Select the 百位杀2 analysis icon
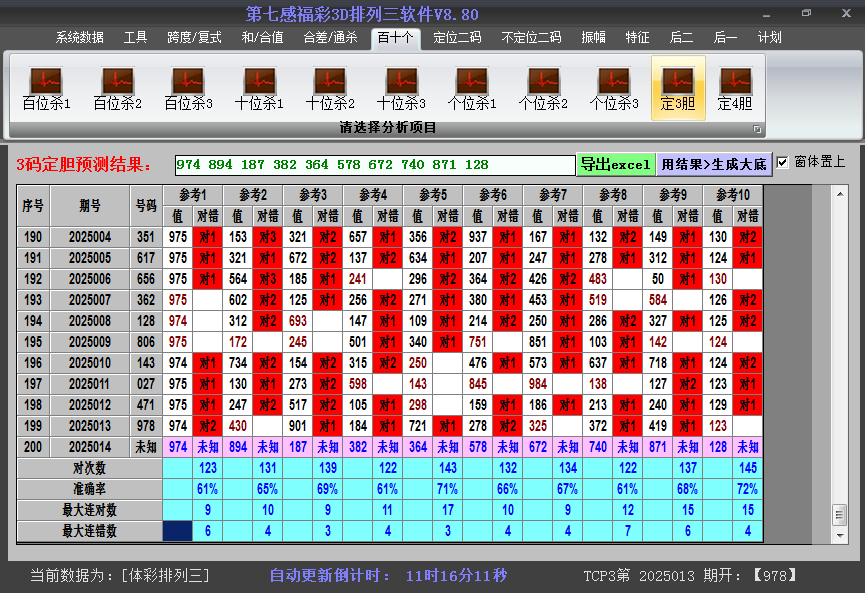 pos(118,88)
